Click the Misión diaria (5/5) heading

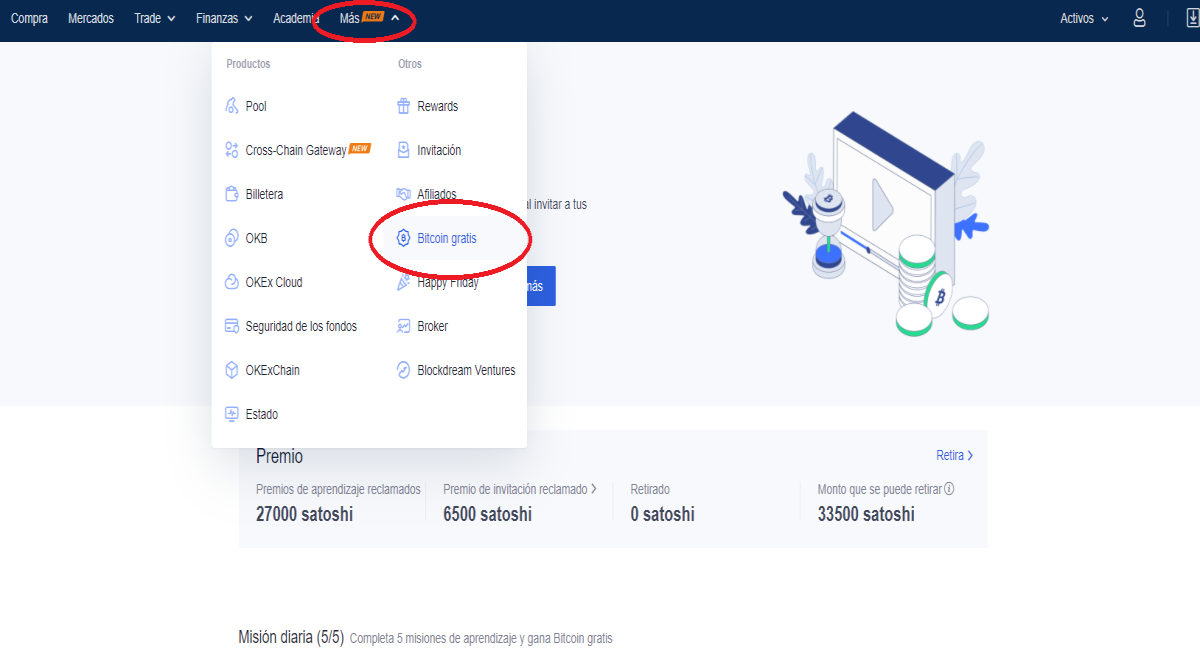pyautogui.click(x=291, y=637)
